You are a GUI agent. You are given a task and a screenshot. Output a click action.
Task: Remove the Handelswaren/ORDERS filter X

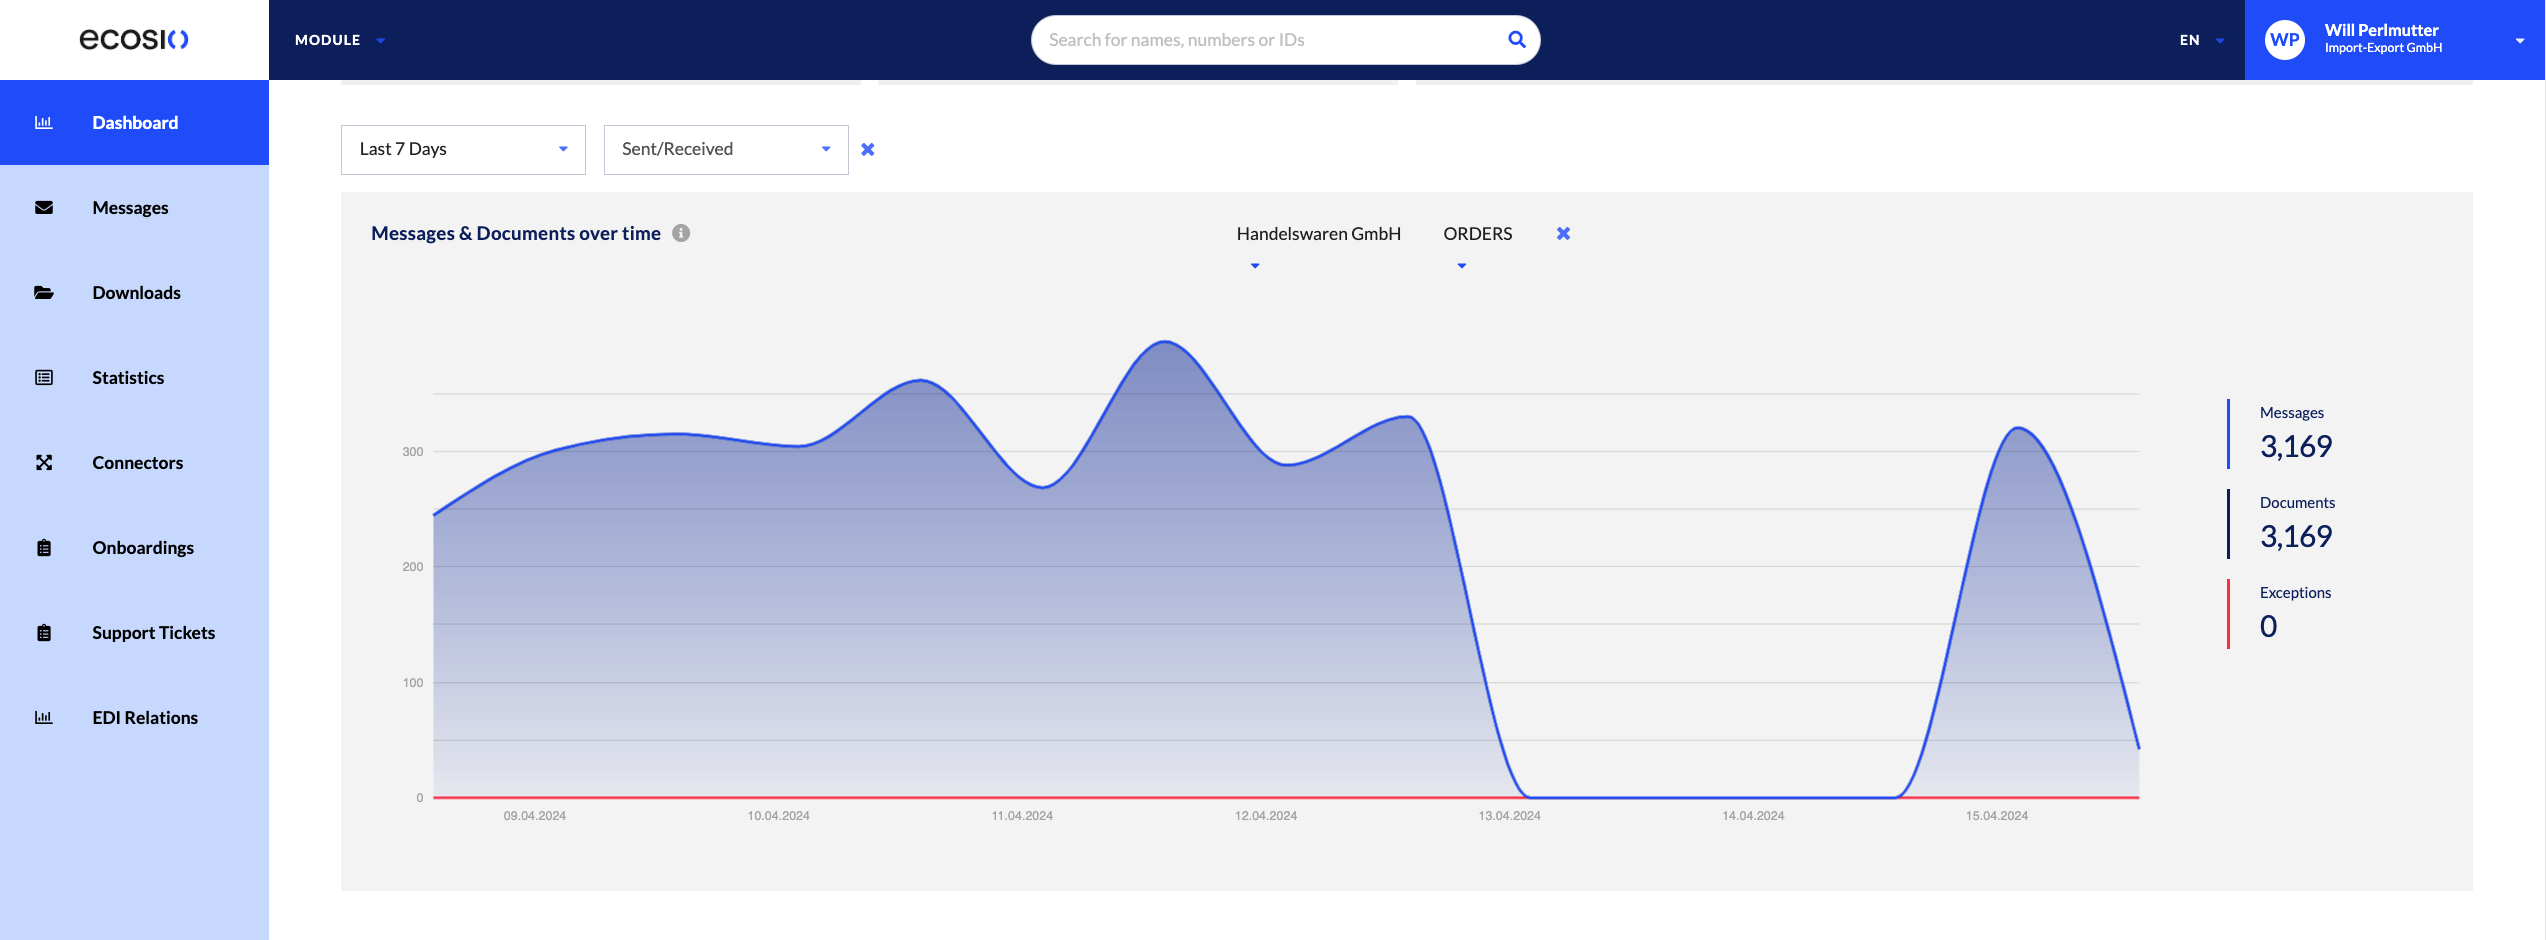coord(1563,233)
